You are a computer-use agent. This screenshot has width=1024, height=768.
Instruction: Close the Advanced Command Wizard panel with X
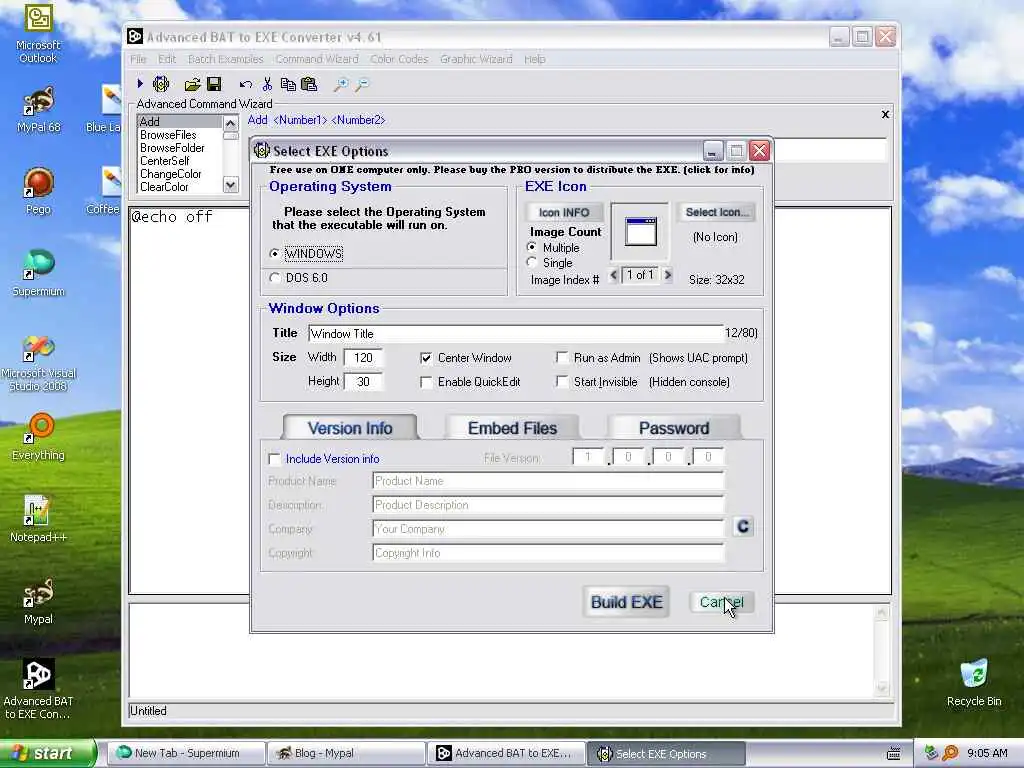pos(885,114)
